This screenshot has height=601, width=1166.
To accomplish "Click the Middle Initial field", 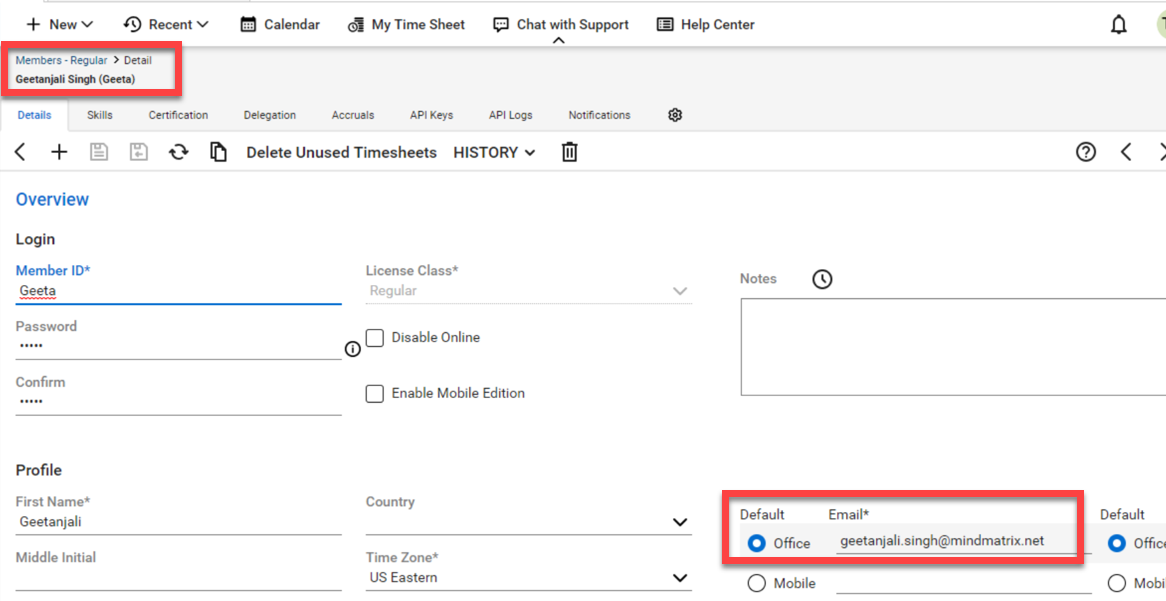I will point(178,578).
